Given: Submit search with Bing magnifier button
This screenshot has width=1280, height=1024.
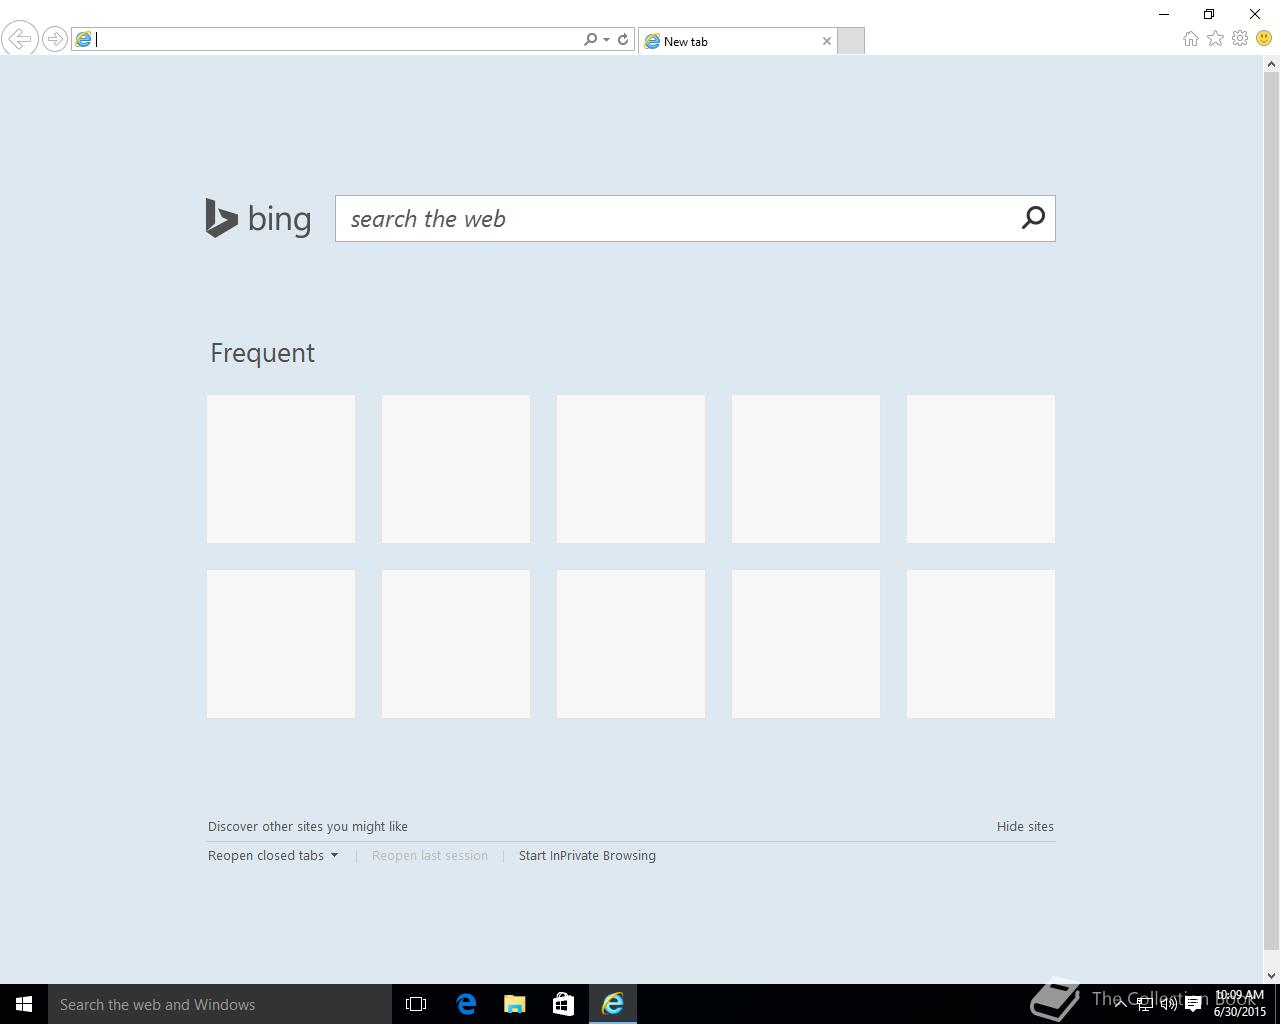Looking at the screenshot, I should coord(1033,218).
